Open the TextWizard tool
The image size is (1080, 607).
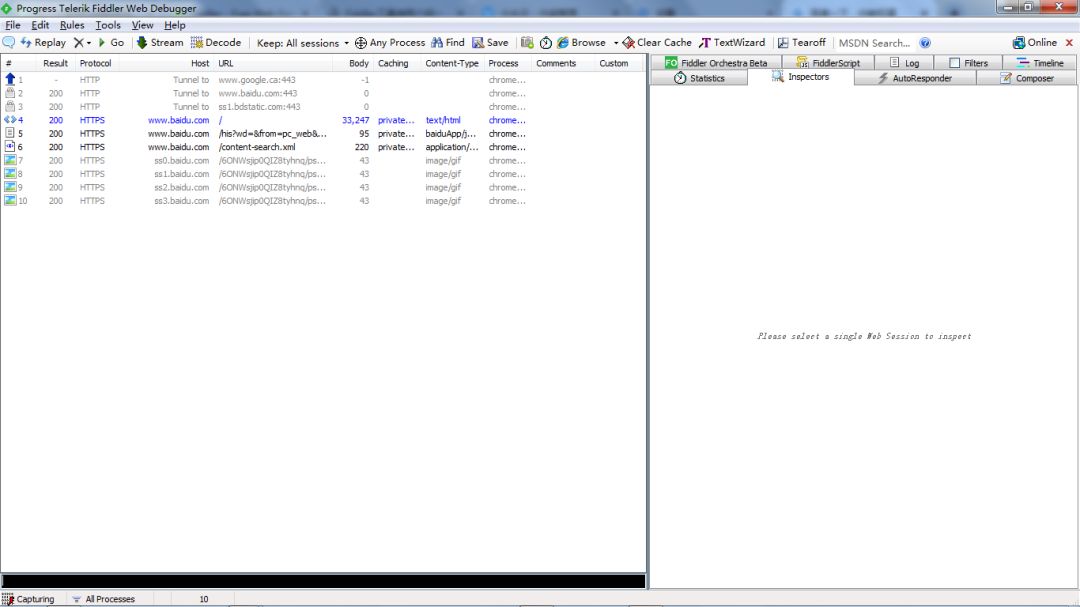(732, 43)
